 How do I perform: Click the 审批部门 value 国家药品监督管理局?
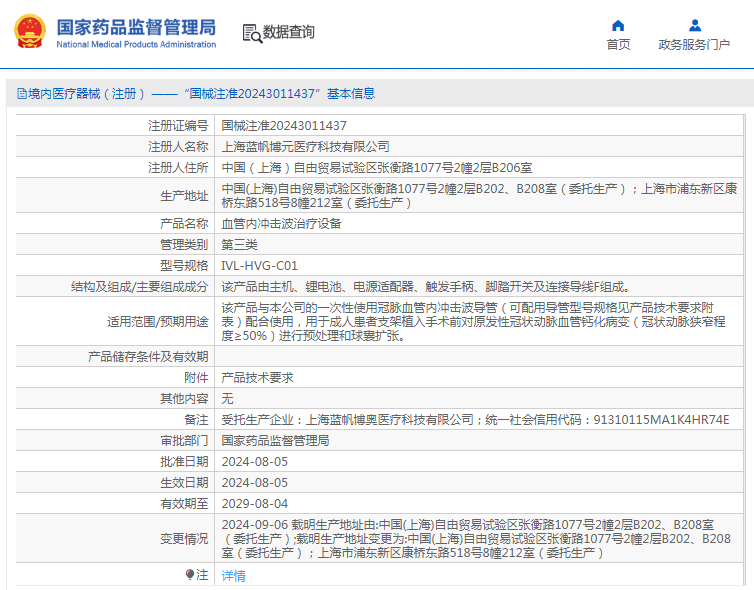coord(274,440)
